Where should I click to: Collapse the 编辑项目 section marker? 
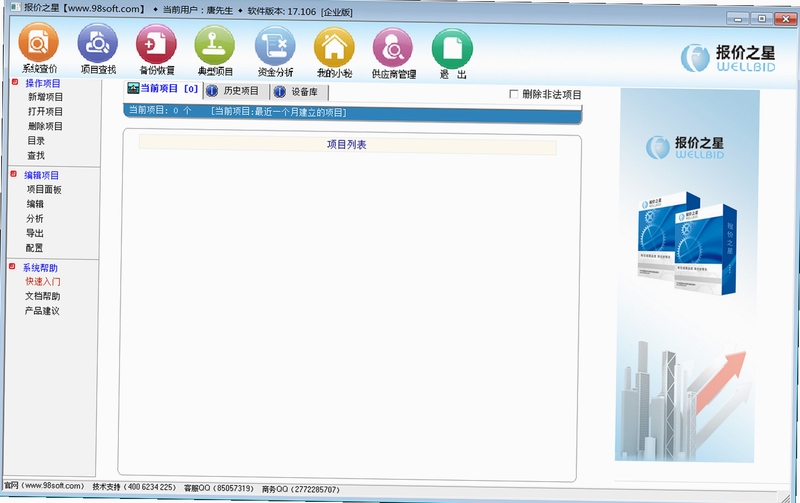tap(14, 174)
